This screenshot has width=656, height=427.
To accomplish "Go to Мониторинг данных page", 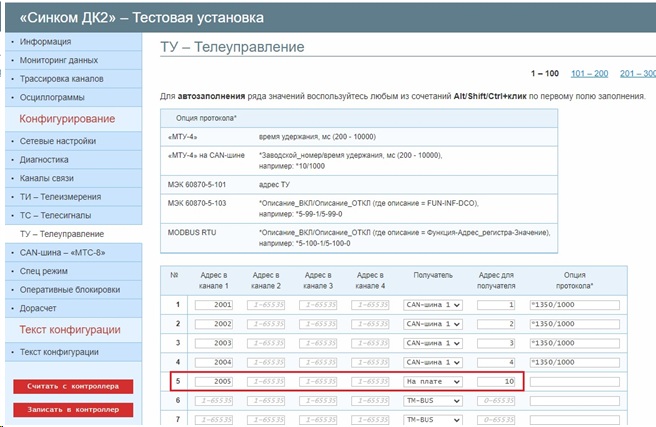I will point(59,60).
